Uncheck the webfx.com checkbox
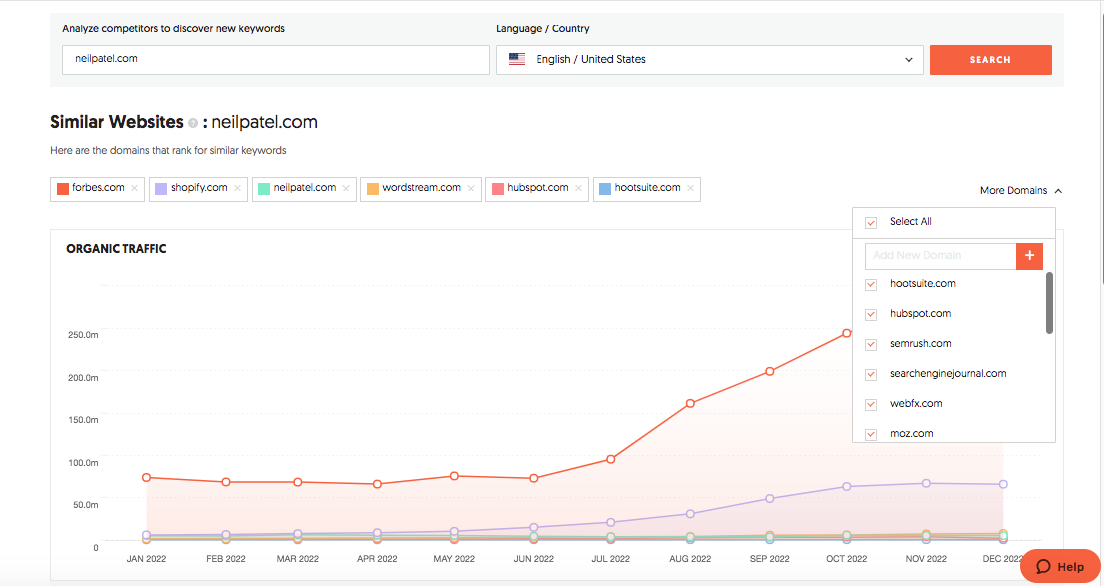This screenshot has height=586, width=1104. pyautogui.click(x=871, y=404)
